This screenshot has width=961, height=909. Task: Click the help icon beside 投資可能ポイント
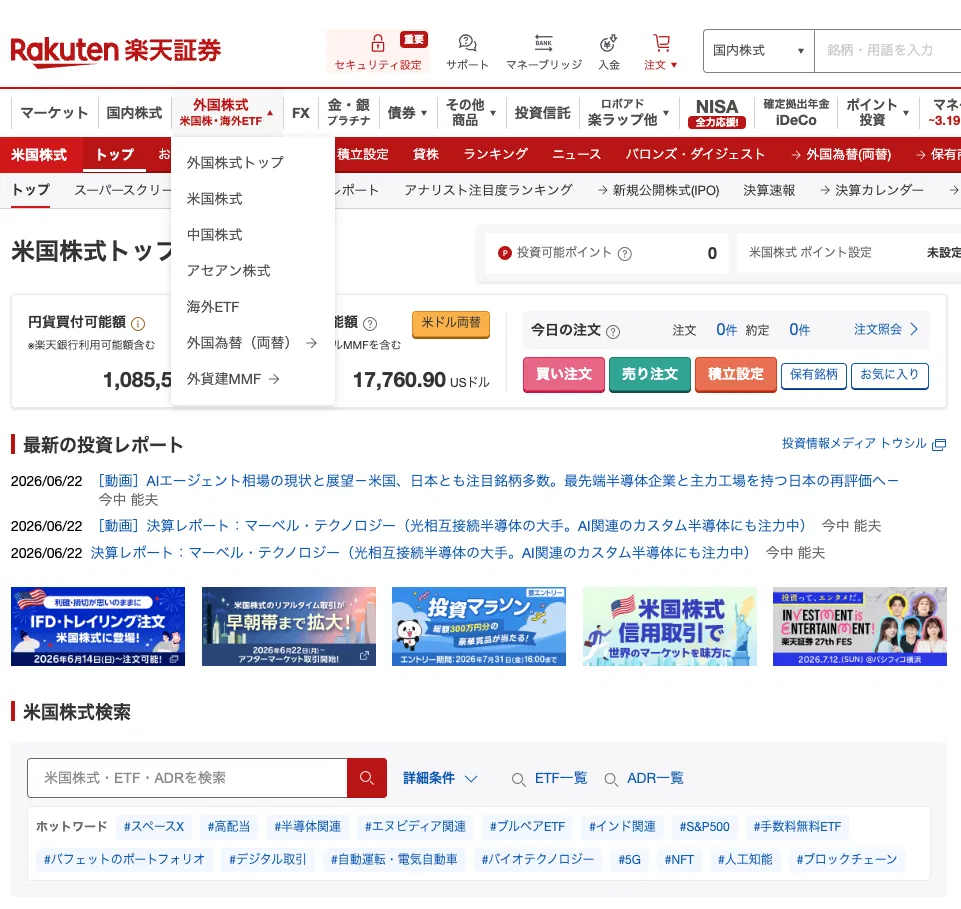(625, 254)
